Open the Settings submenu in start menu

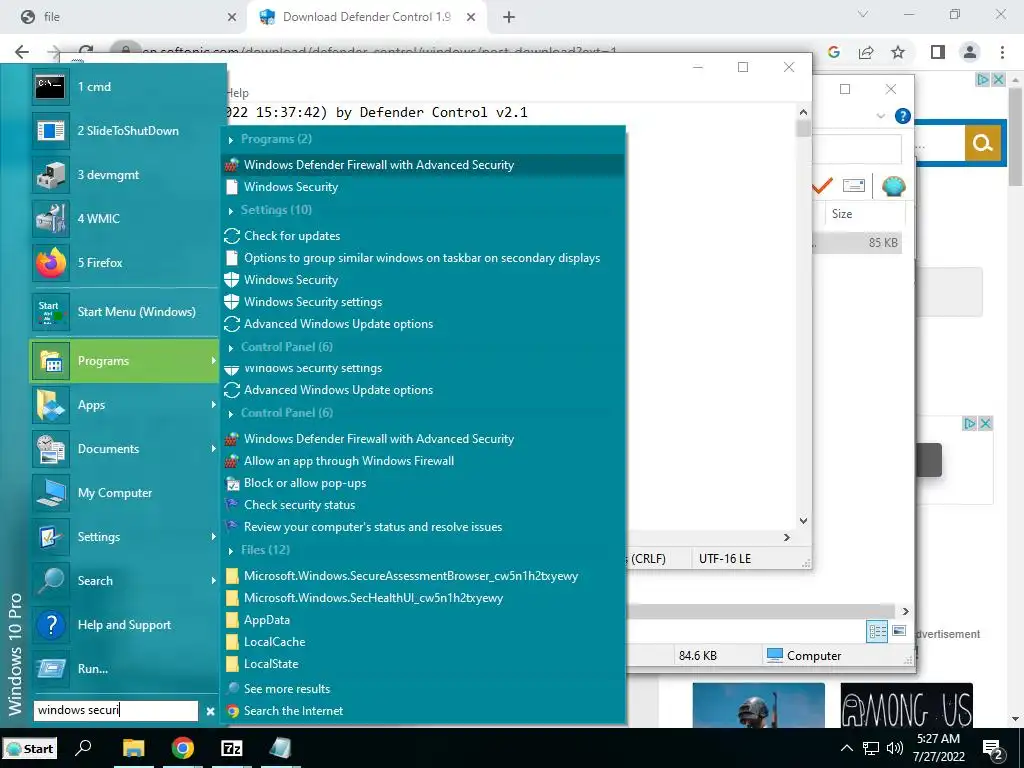click(x=124, y=537)
